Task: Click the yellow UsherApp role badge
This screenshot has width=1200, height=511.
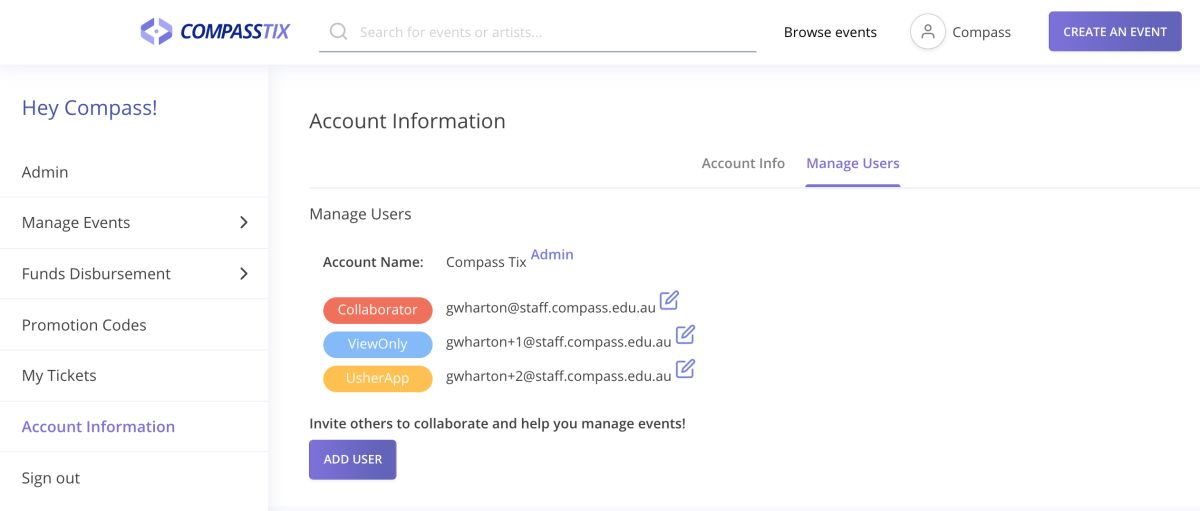Action: coord(377,378)
